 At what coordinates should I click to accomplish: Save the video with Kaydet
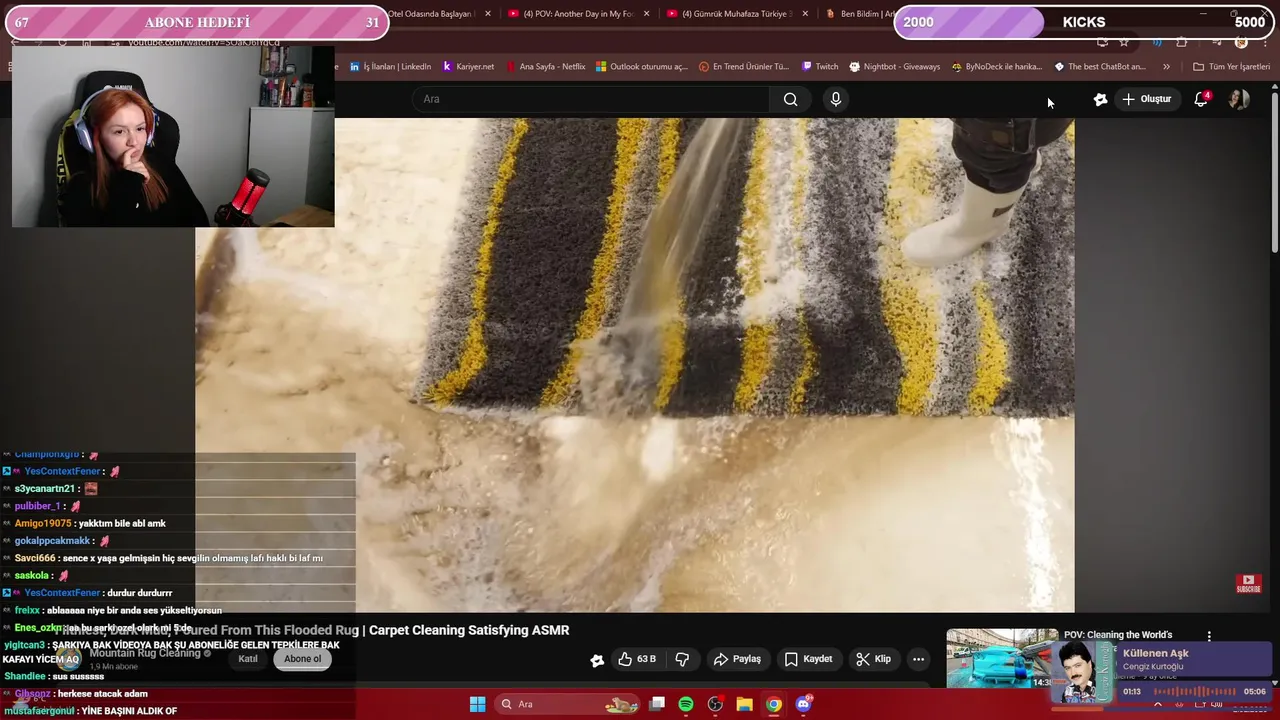tap(808, 659)
